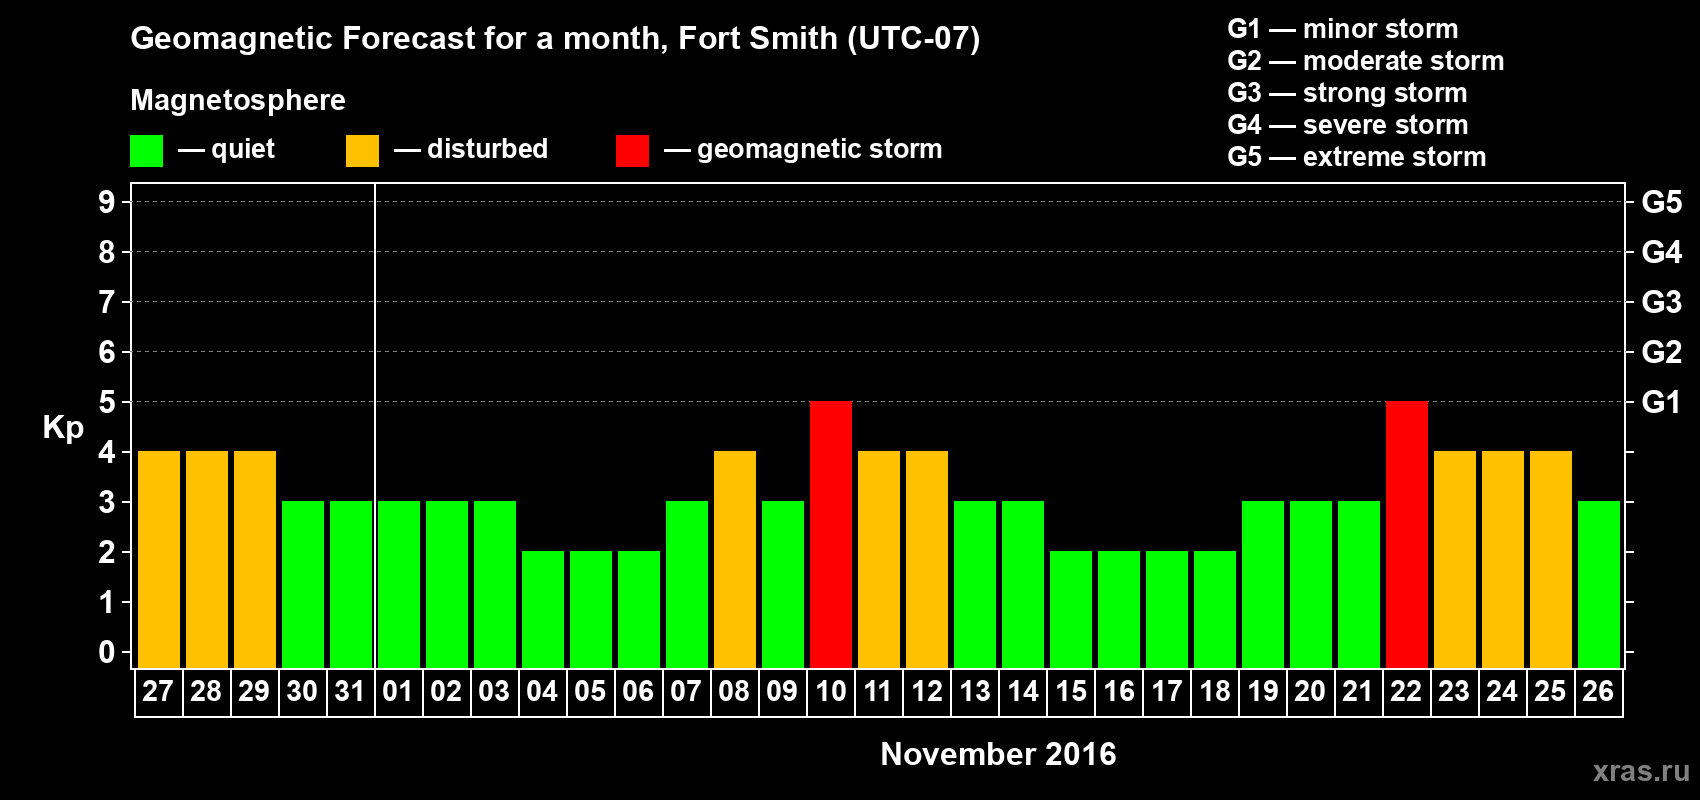This screenshot has width=1700, height=800.
Task: Click the green bar for day 15
Action: tap(1071, 610)
